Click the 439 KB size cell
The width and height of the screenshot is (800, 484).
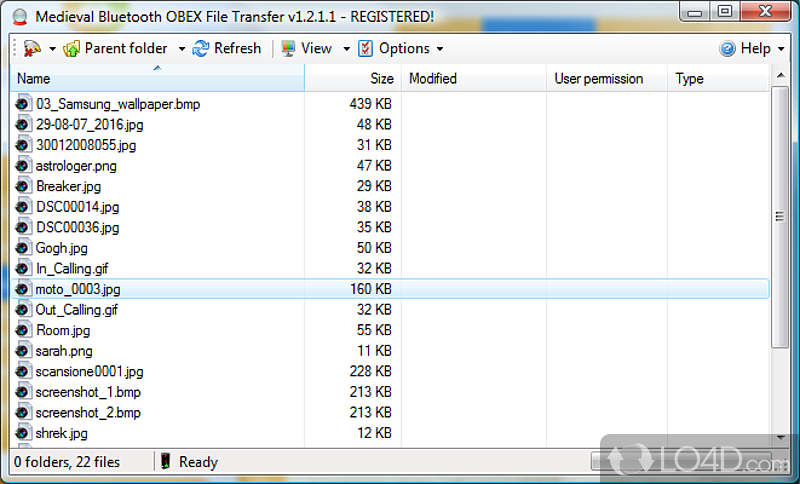370,104
